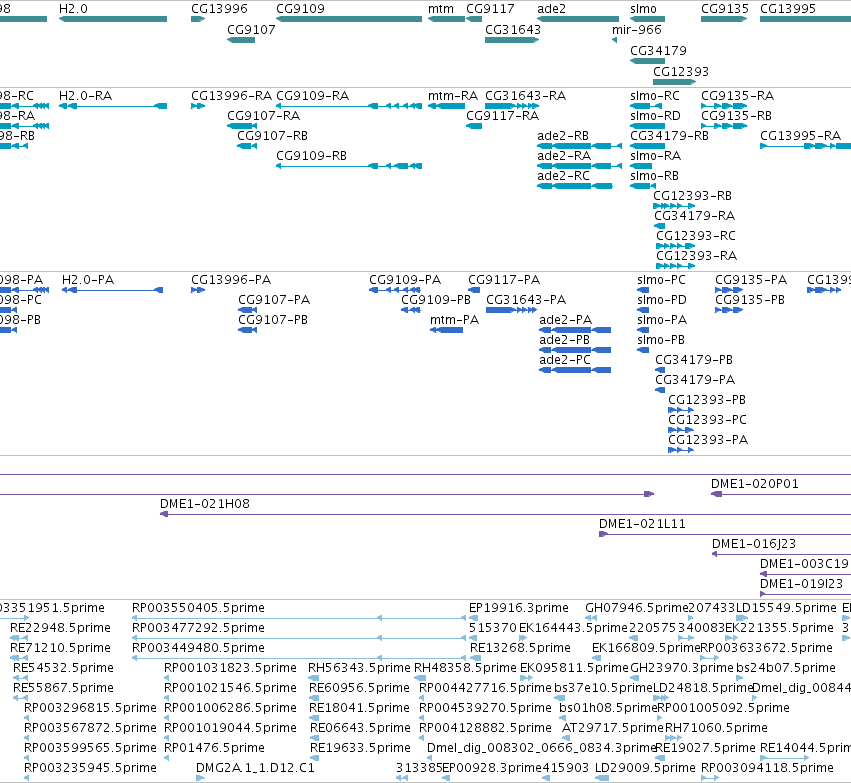Select the CG9109-PB protein label
The width and height of the screenshot is (851, 783).
(436, 300)
